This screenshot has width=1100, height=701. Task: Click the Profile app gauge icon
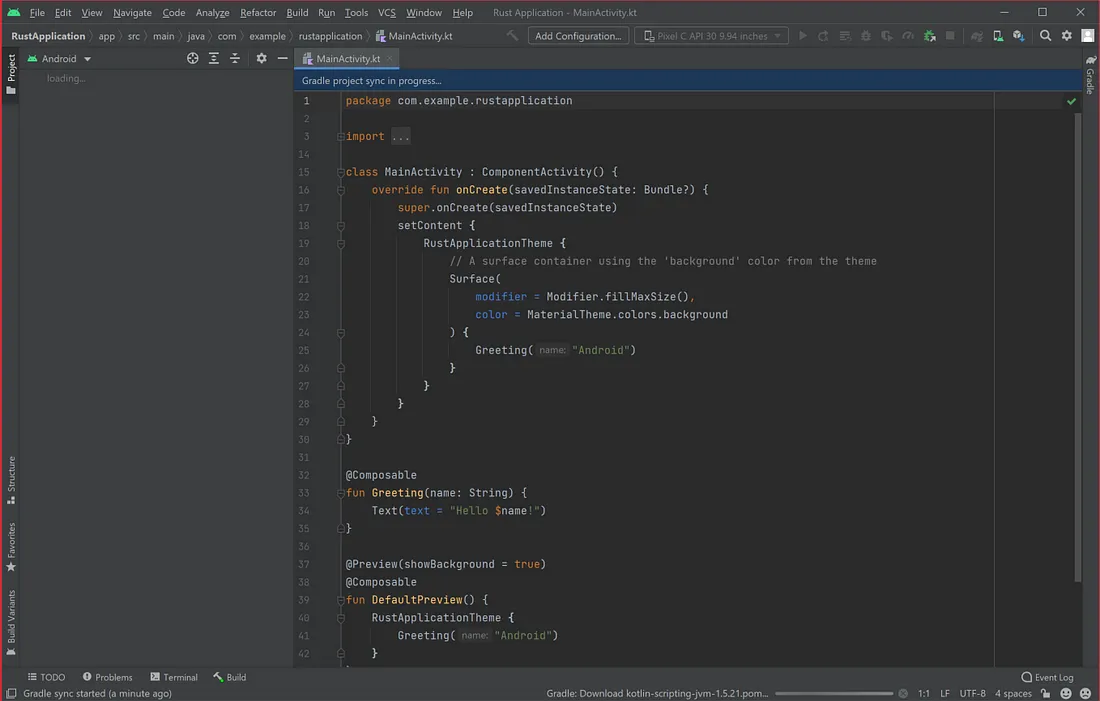(908, 36)
